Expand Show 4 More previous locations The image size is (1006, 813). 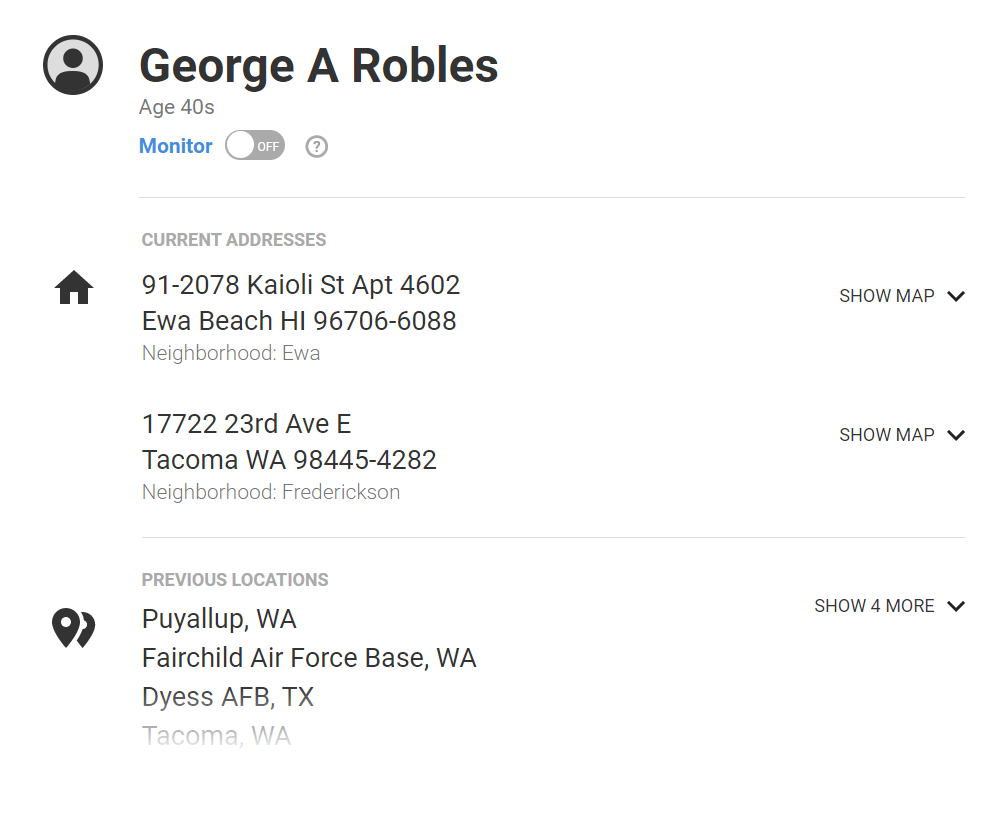click(890, 606)
